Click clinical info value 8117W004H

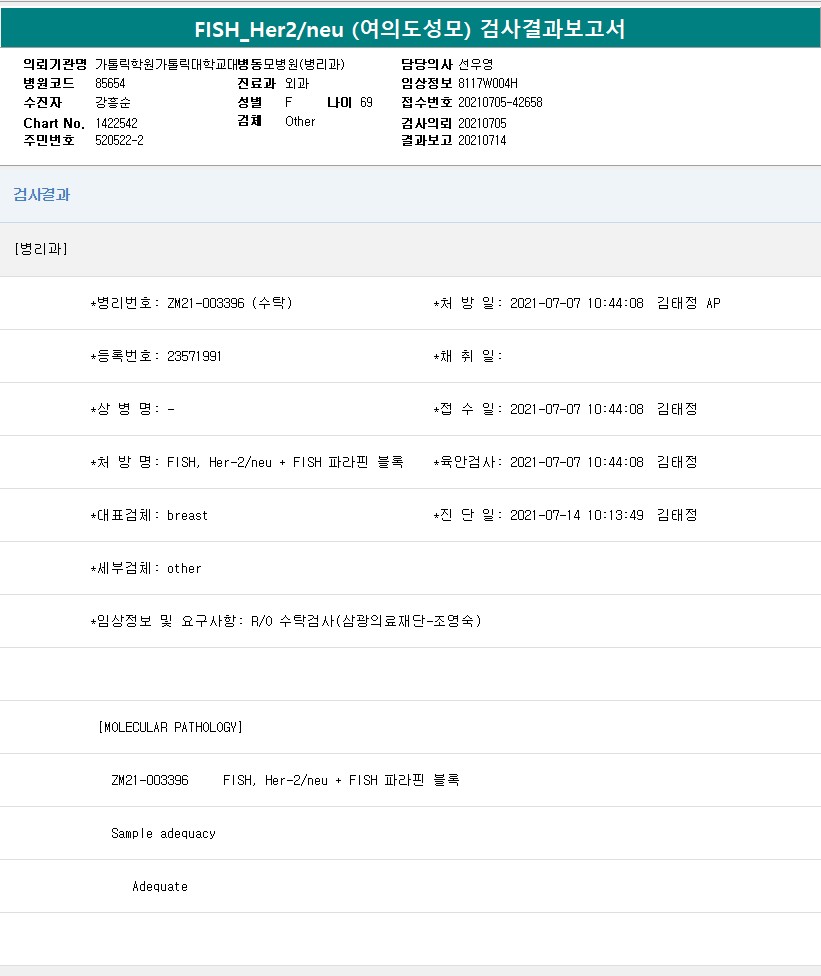coord(488,83)
